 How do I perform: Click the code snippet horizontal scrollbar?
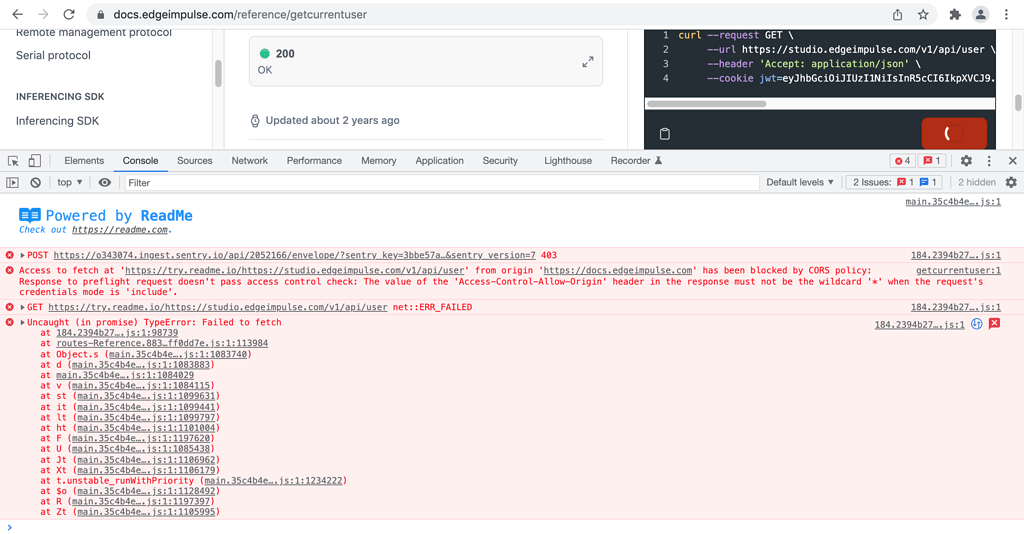pyautogui.click(x=707, y=104)
